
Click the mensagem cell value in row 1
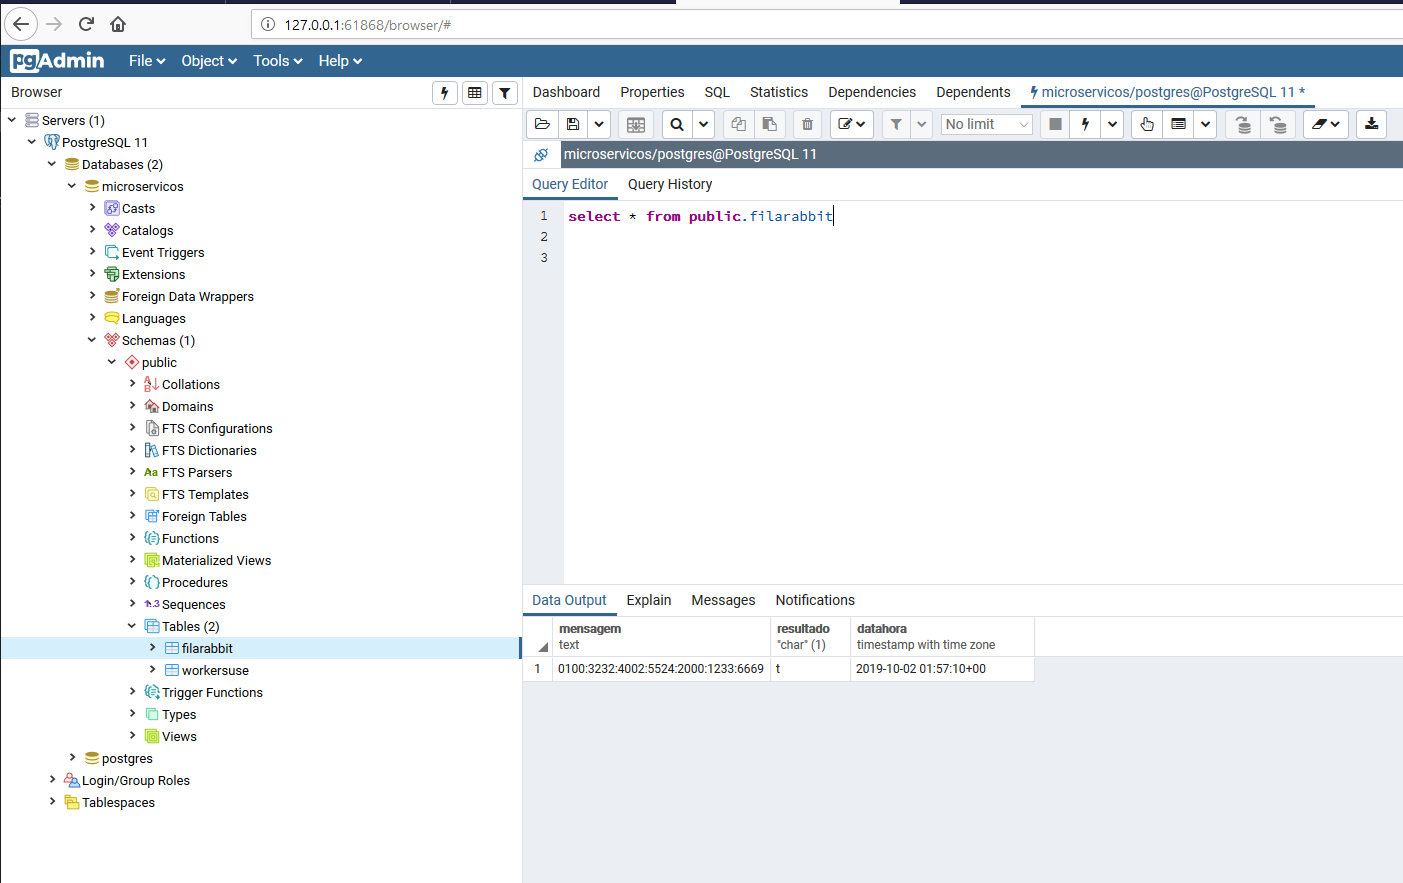(x=661, y=669)
